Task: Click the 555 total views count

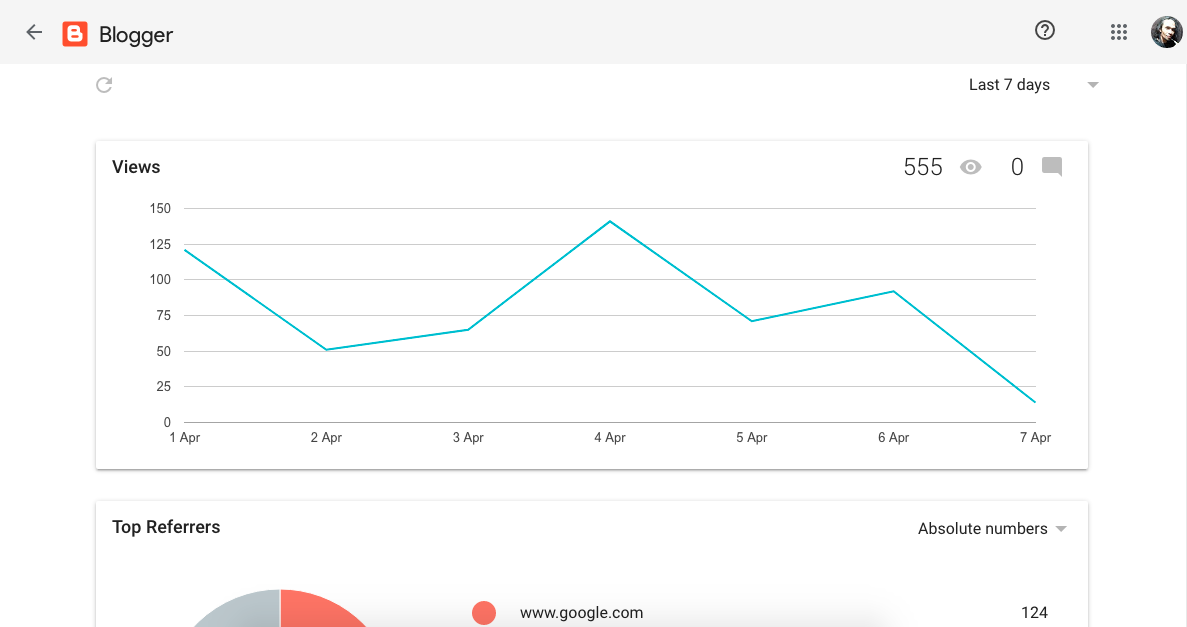Action: 922,167
